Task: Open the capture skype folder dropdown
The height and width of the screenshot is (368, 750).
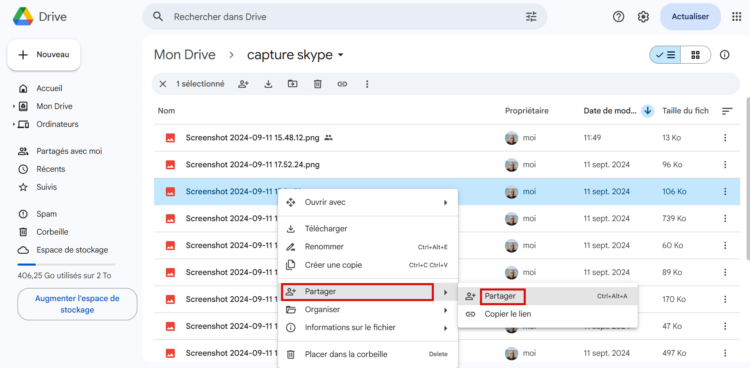Action: pyautogui.click(x=341, y=55)
